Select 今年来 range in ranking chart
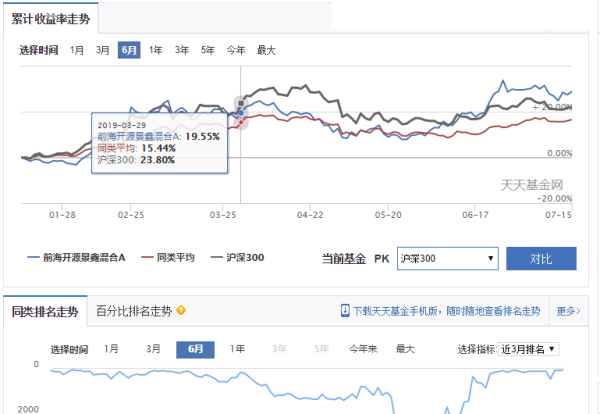This screenshot has height=414, width=600. pos(361,349)
